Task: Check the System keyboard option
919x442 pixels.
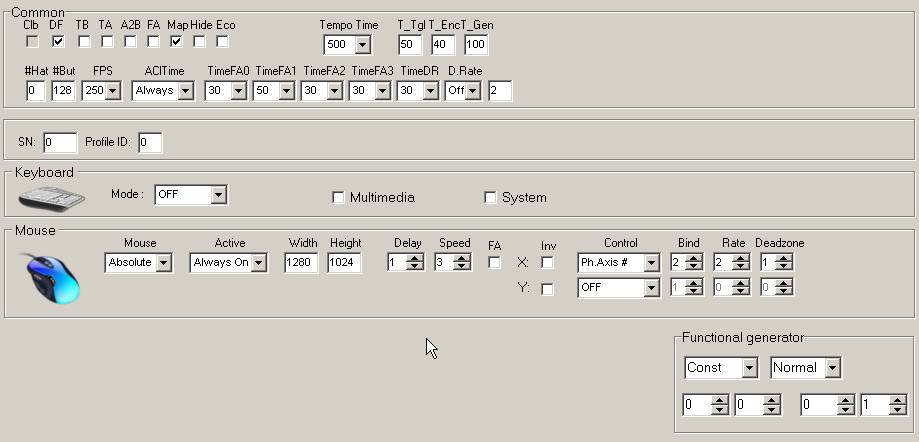Action: 490,198
